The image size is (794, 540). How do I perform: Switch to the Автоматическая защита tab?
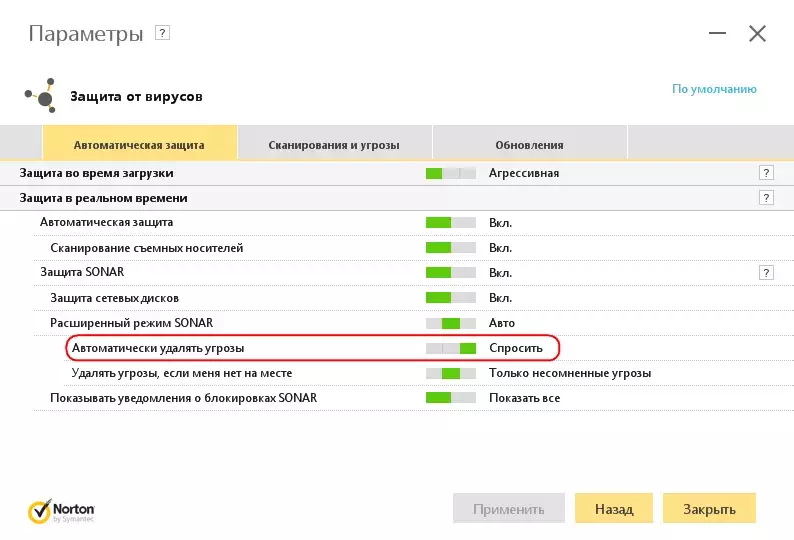(x=139, y=143)
